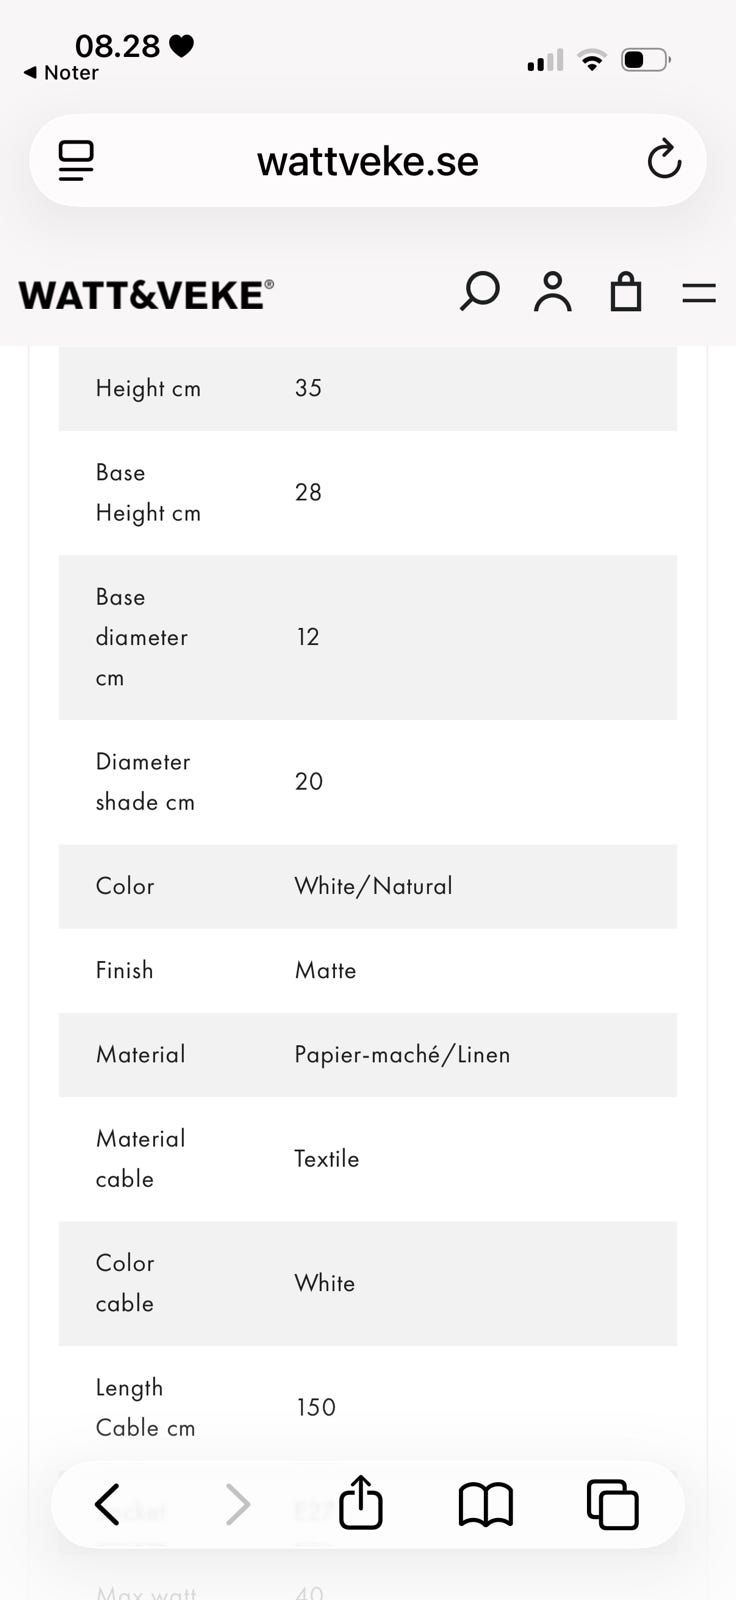Select the White/Natural color value
Viewport: 736px width, 1600px height.
373,886
